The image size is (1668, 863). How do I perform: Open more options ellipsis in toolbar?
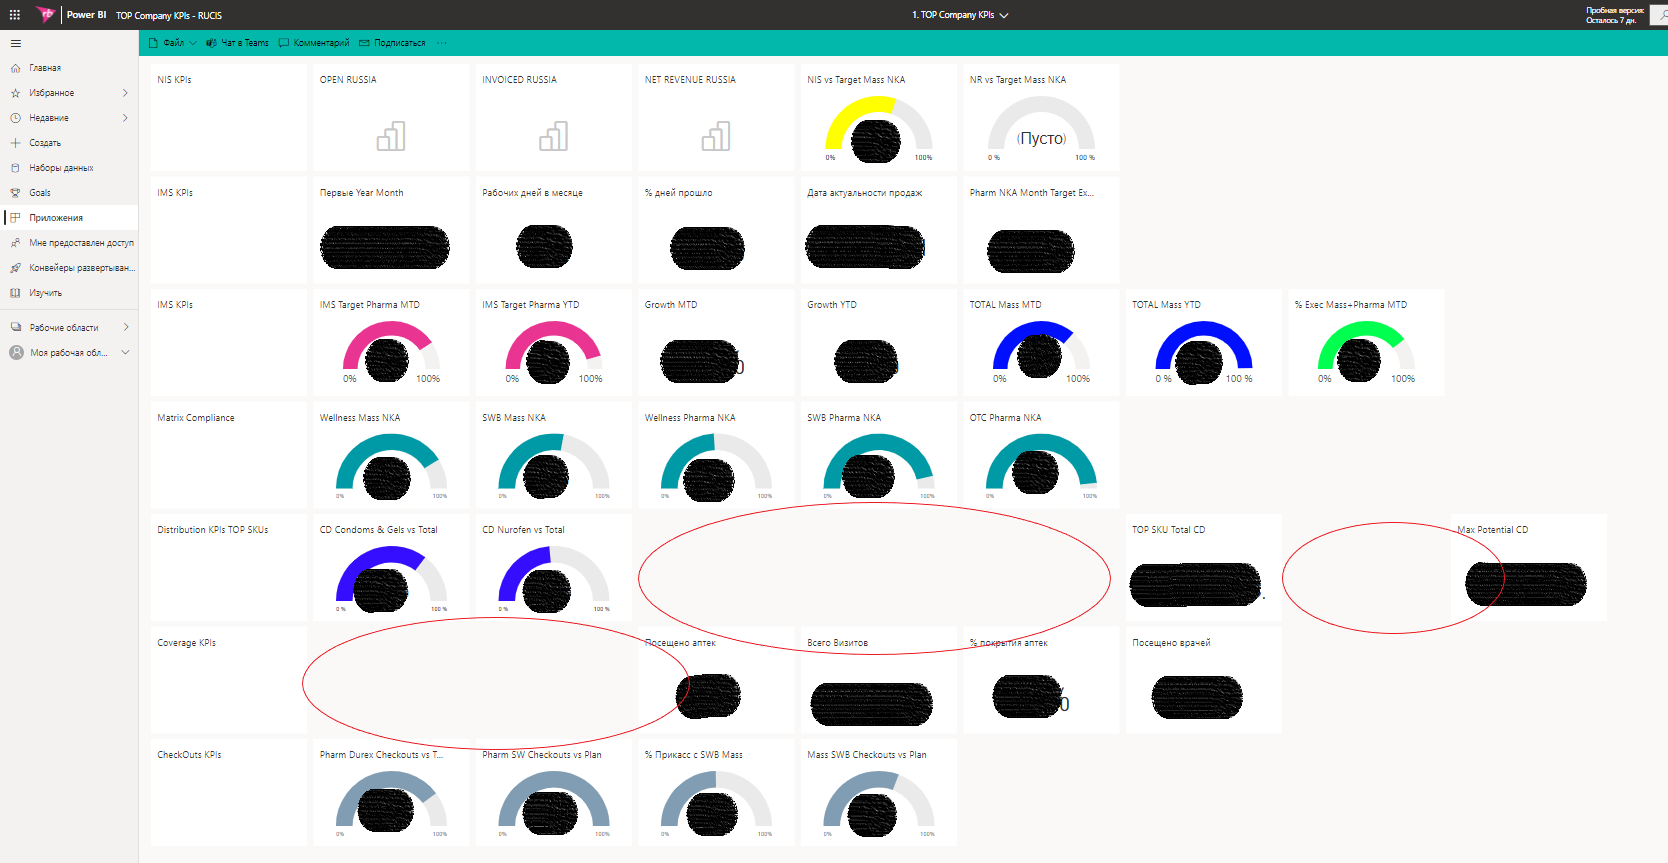click(442, 43)
